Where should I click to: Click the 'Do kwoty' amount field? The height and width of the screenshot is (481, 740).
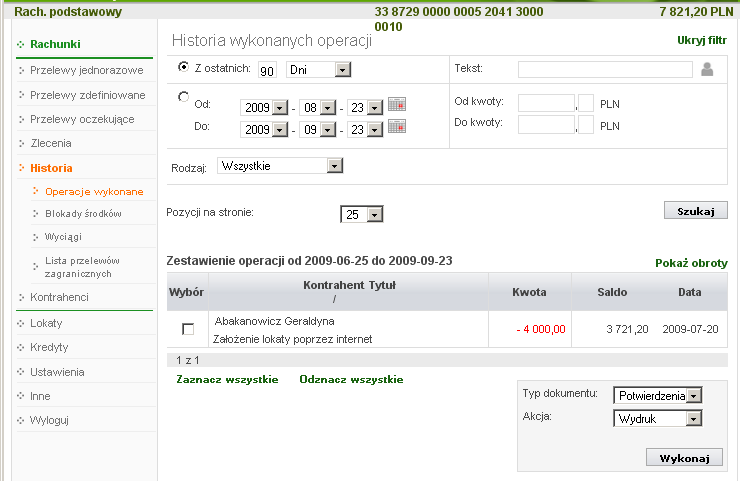pyautogui.click(x=547, y=125)
